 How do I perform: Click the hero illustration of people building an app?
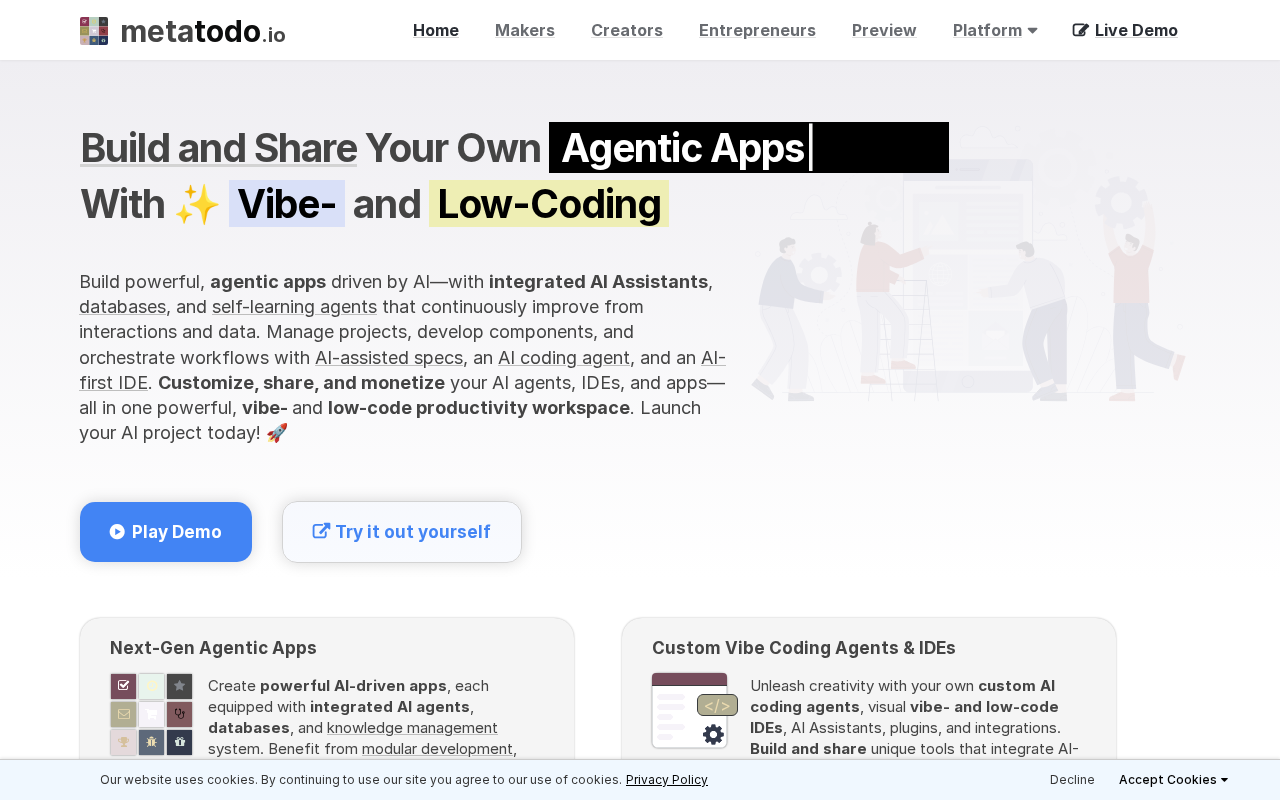click(968, 264)
